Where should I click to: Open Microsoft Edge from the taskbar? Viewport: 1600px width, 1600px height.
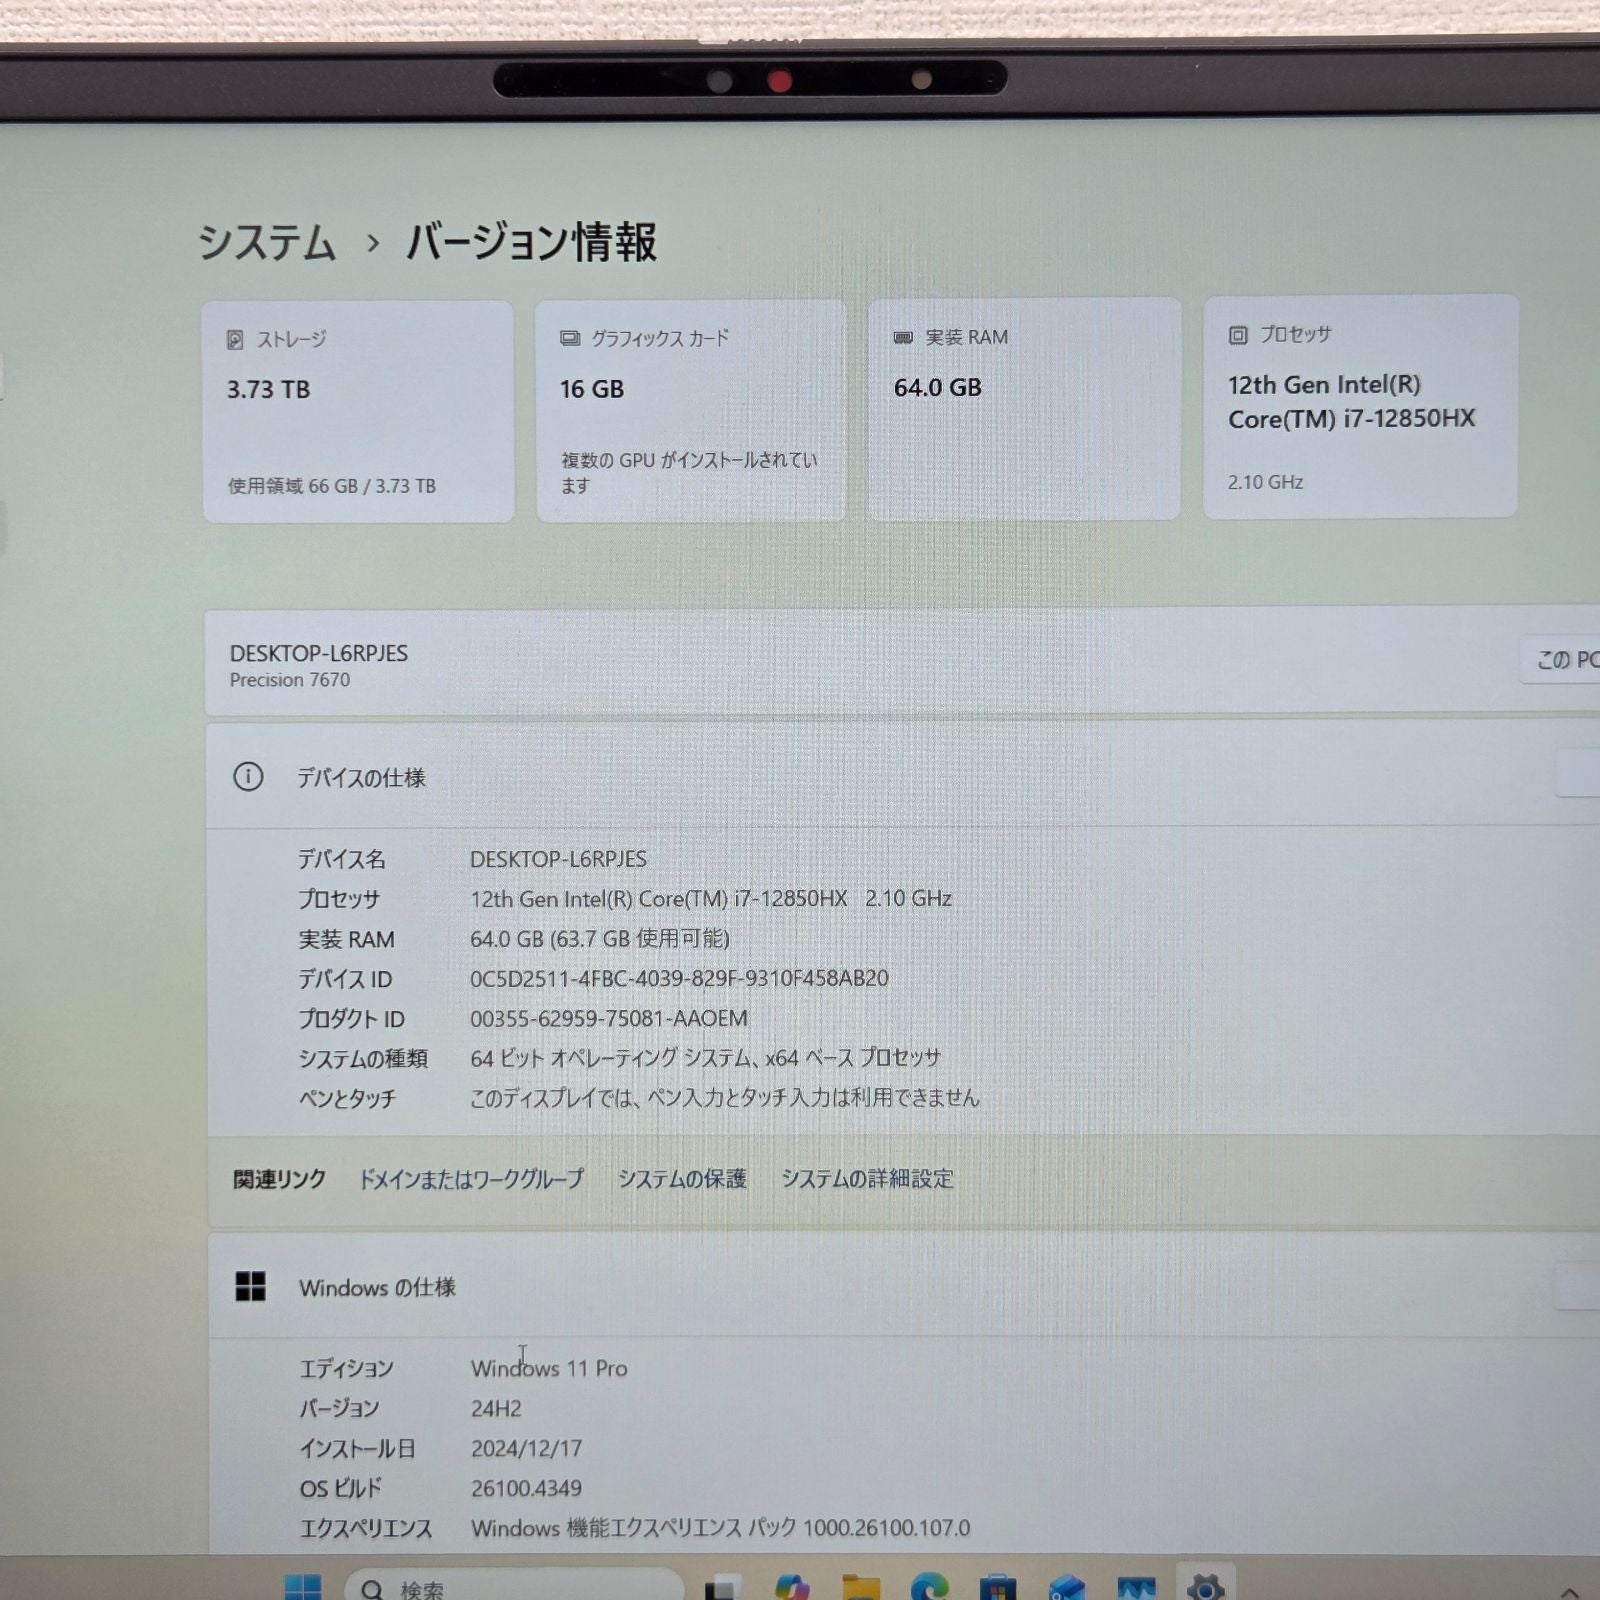tap(929, 1588)
